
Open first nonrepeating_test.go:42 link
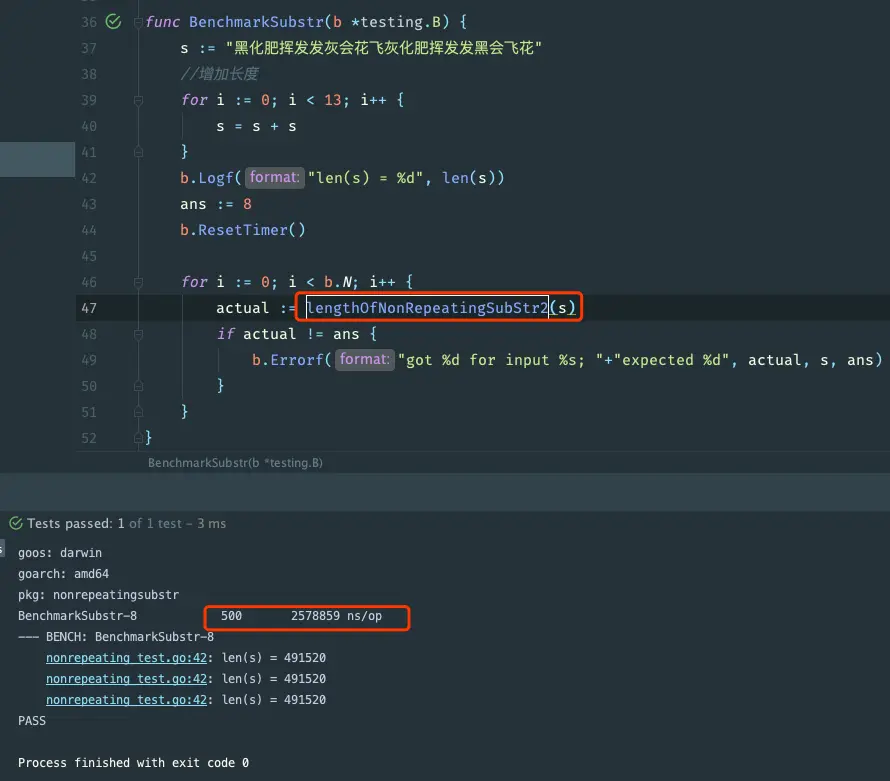point(126,658)
